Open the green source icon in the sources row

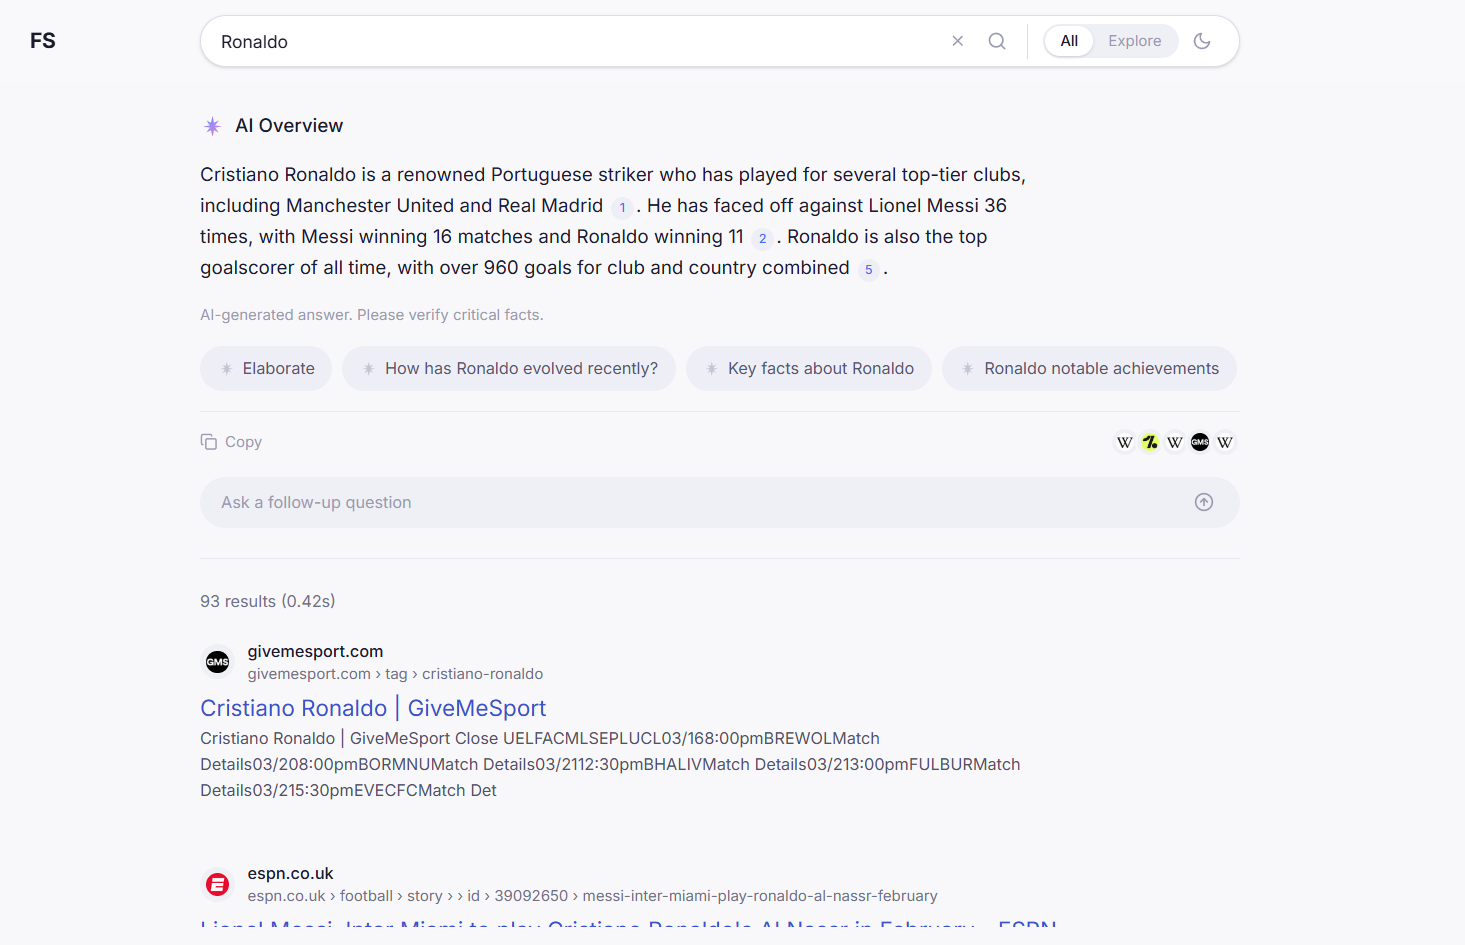tap(1150, 442)
